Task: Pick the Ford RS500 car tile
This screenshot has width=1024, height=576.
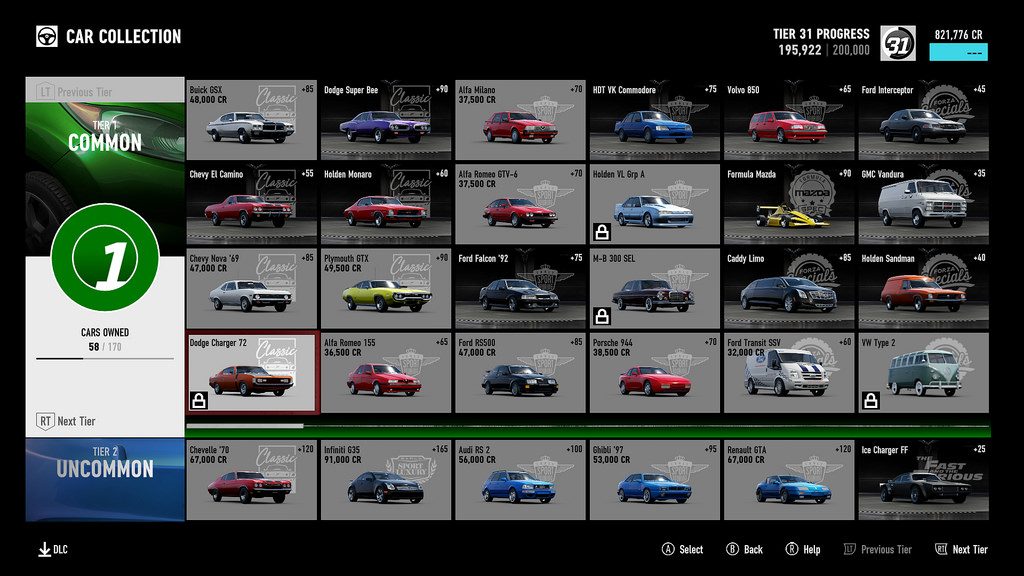Action: 520,373
